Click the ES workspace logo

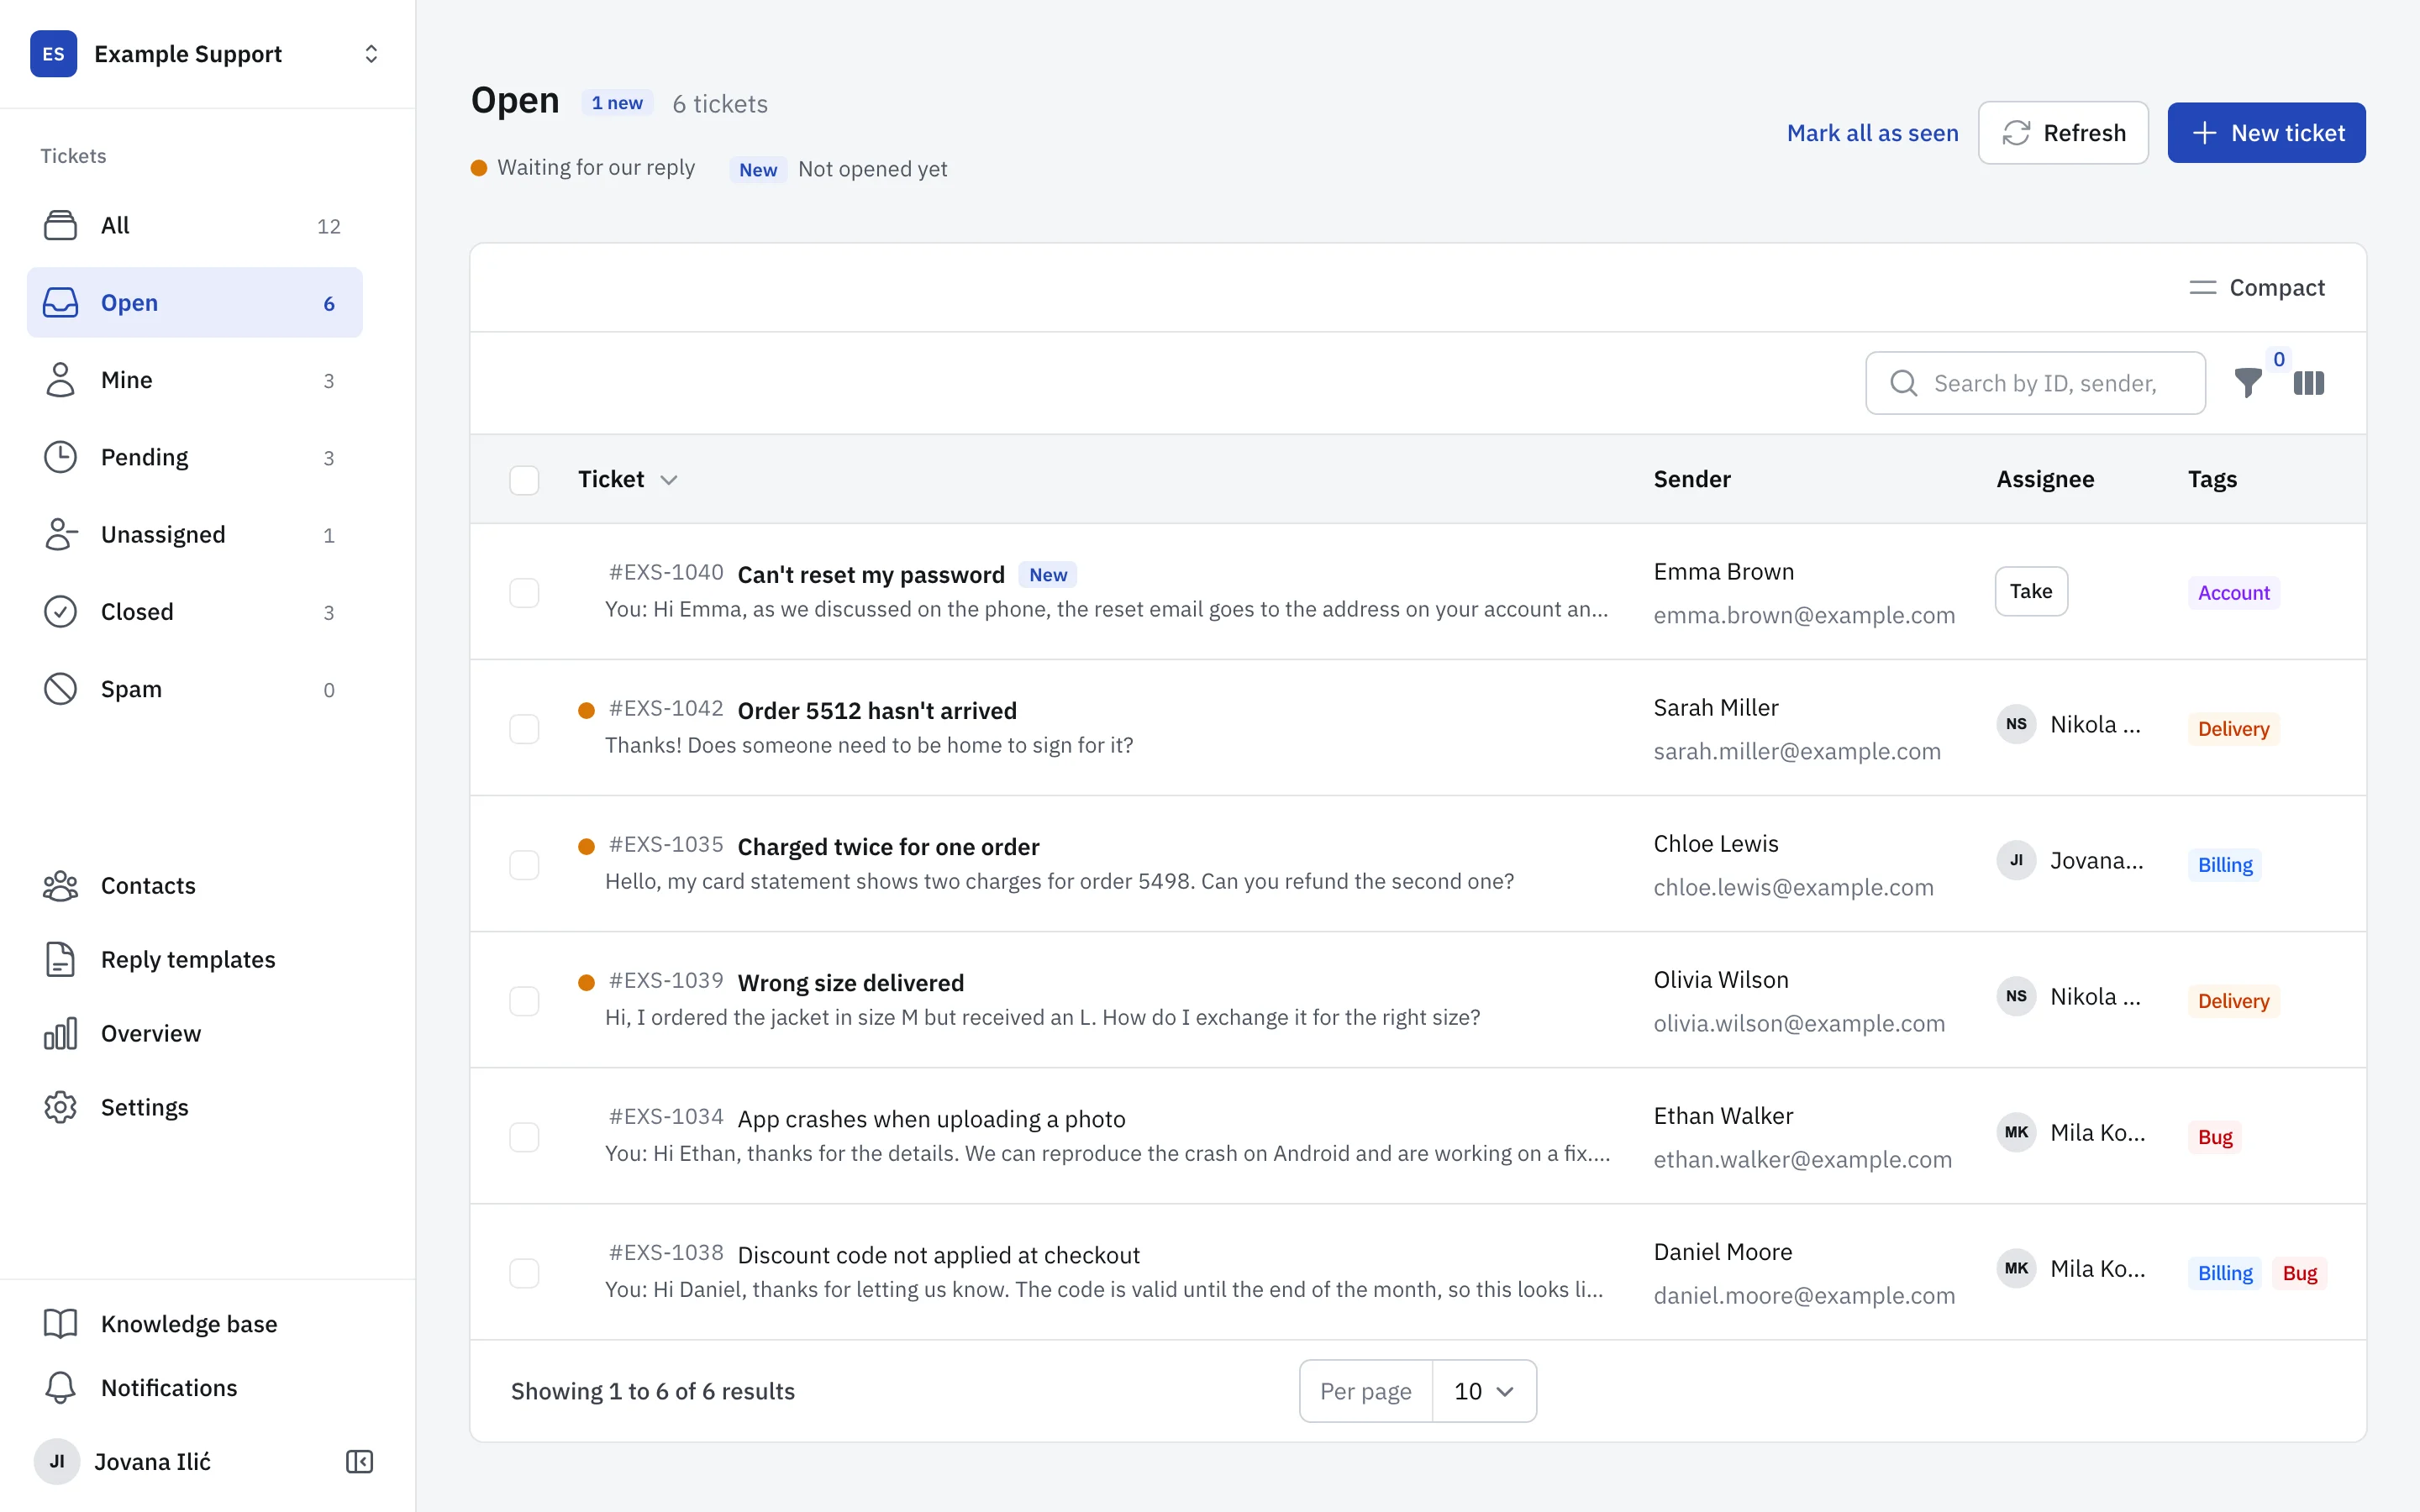click(54, 54)
